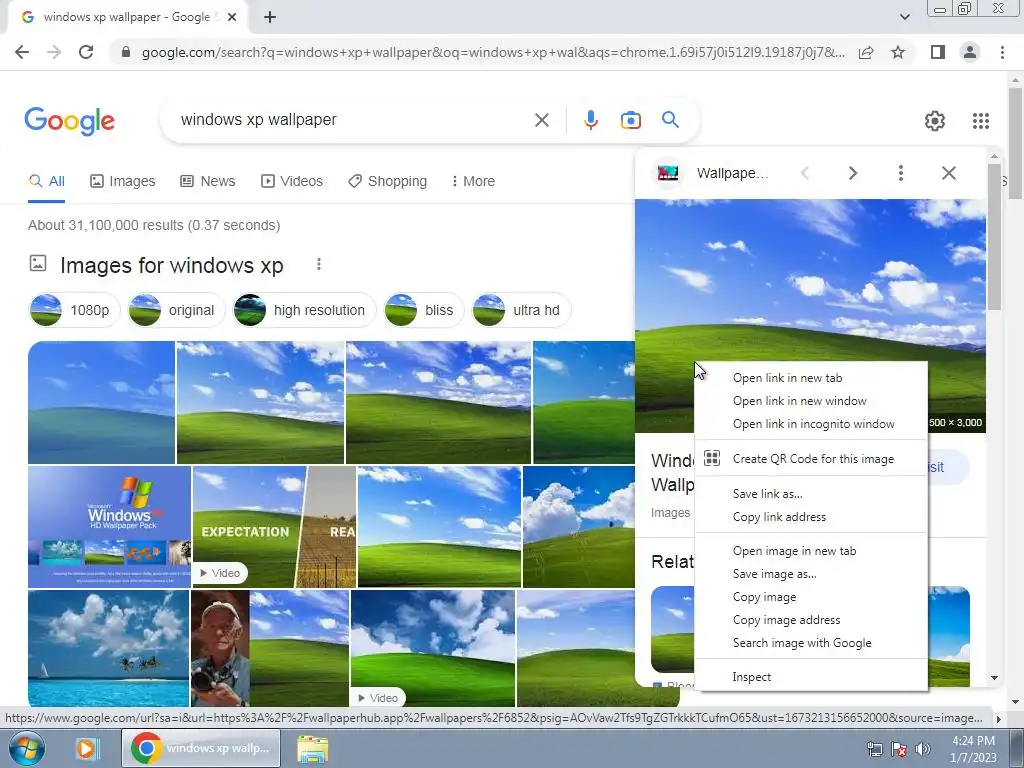Open media player from the taskbar

click(x=86, y=748)
